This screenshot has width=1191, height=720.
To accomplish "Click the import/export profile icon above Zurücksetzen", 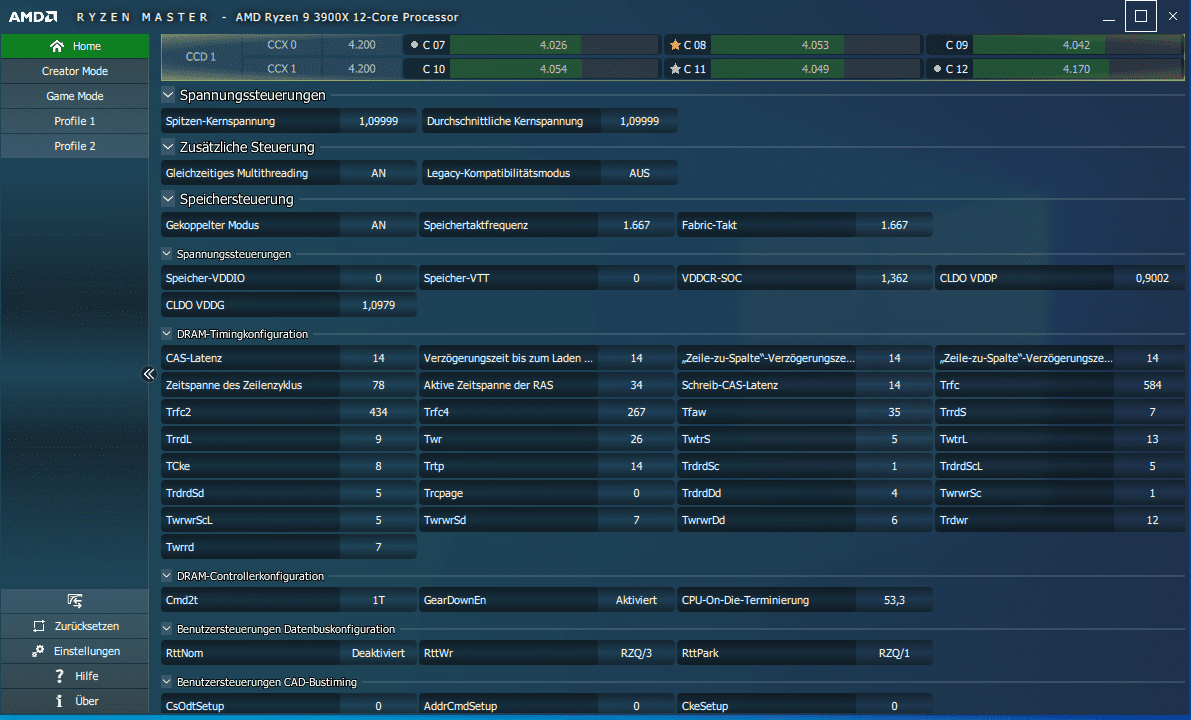I will pos(74,601).
